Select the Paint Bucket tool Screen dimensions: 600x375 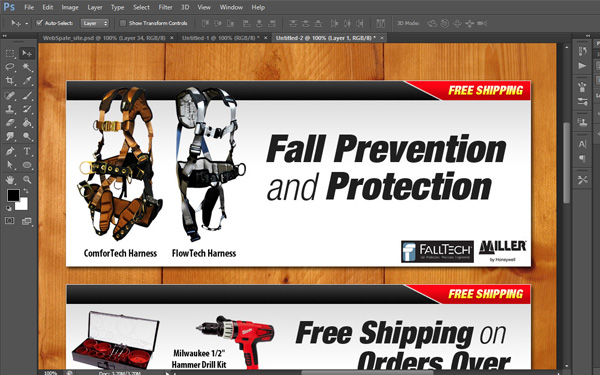(27, 123)
